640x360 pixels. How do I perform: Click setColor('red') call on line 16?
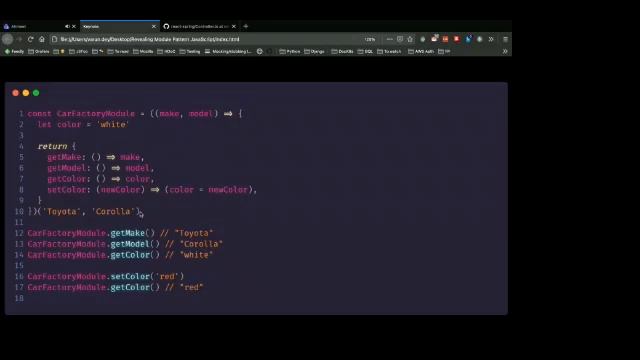click(147, 276)
